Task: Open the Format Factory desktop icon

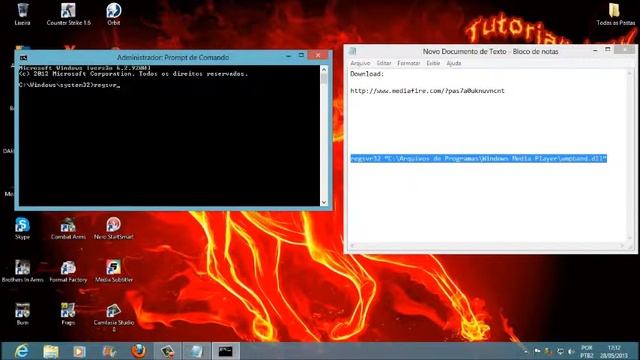Action: tap(68, 271)
